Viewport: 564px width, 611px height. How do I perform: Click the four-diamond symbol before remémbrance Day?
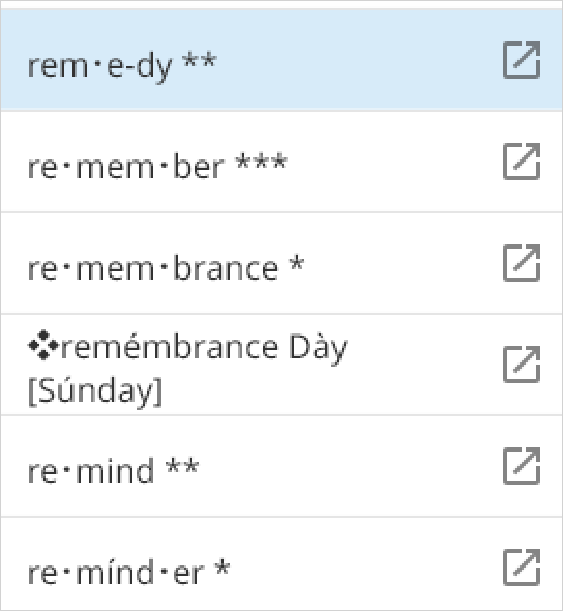tap(43, 344)
